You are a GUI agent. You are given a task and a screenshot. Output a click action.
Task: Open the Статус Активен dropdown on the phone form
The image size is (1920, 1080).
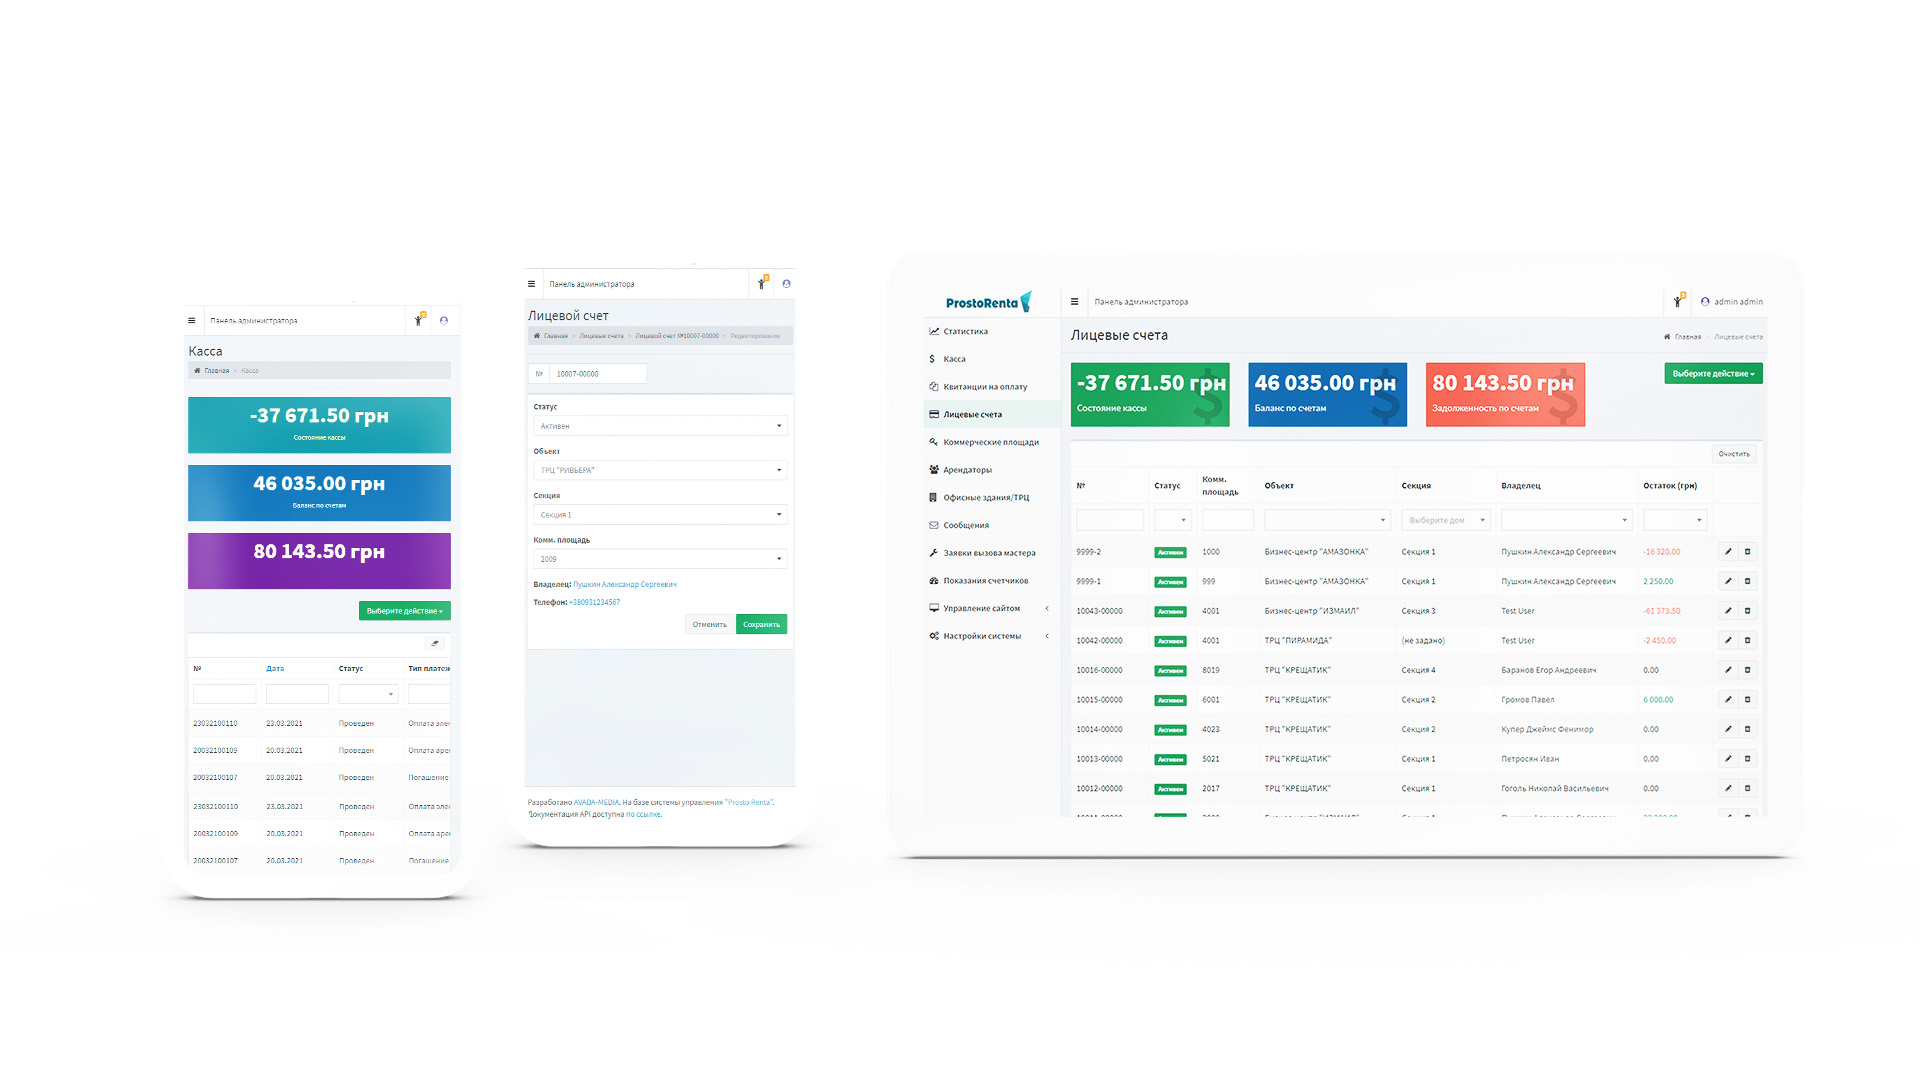[x=660, y=426]
